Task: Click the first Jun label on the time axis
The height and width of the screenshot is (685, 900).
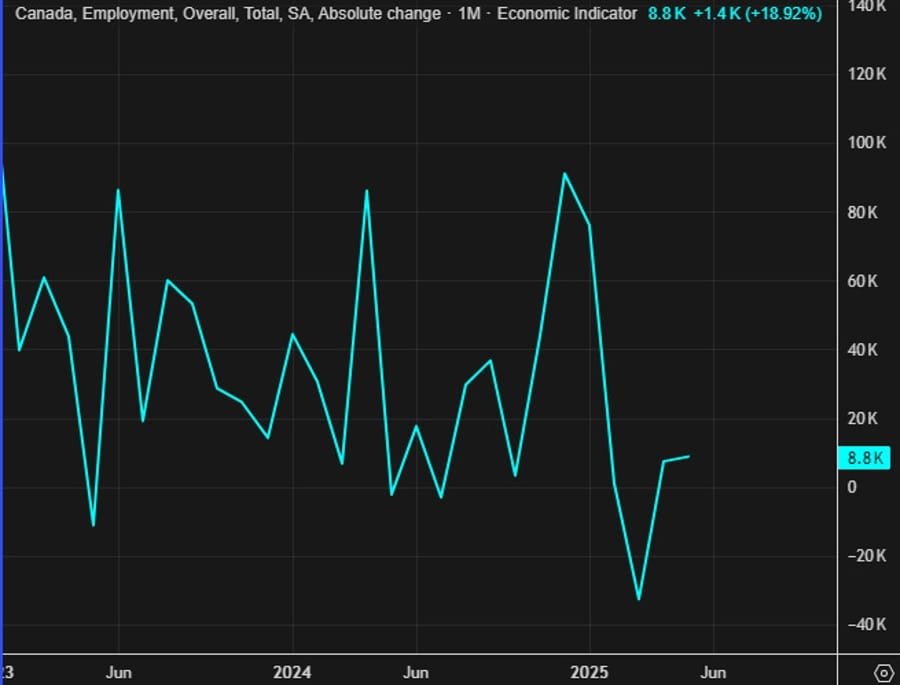Action: (119, 671)
